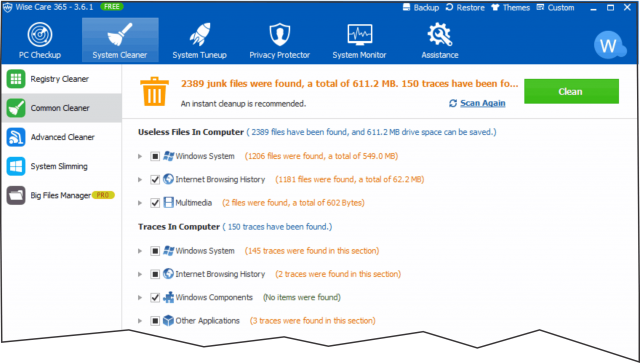Image resolution: width=640 pixels, height=363 pixels.
Task: Click the Restore arrow icon
Action: pos(449,7)
